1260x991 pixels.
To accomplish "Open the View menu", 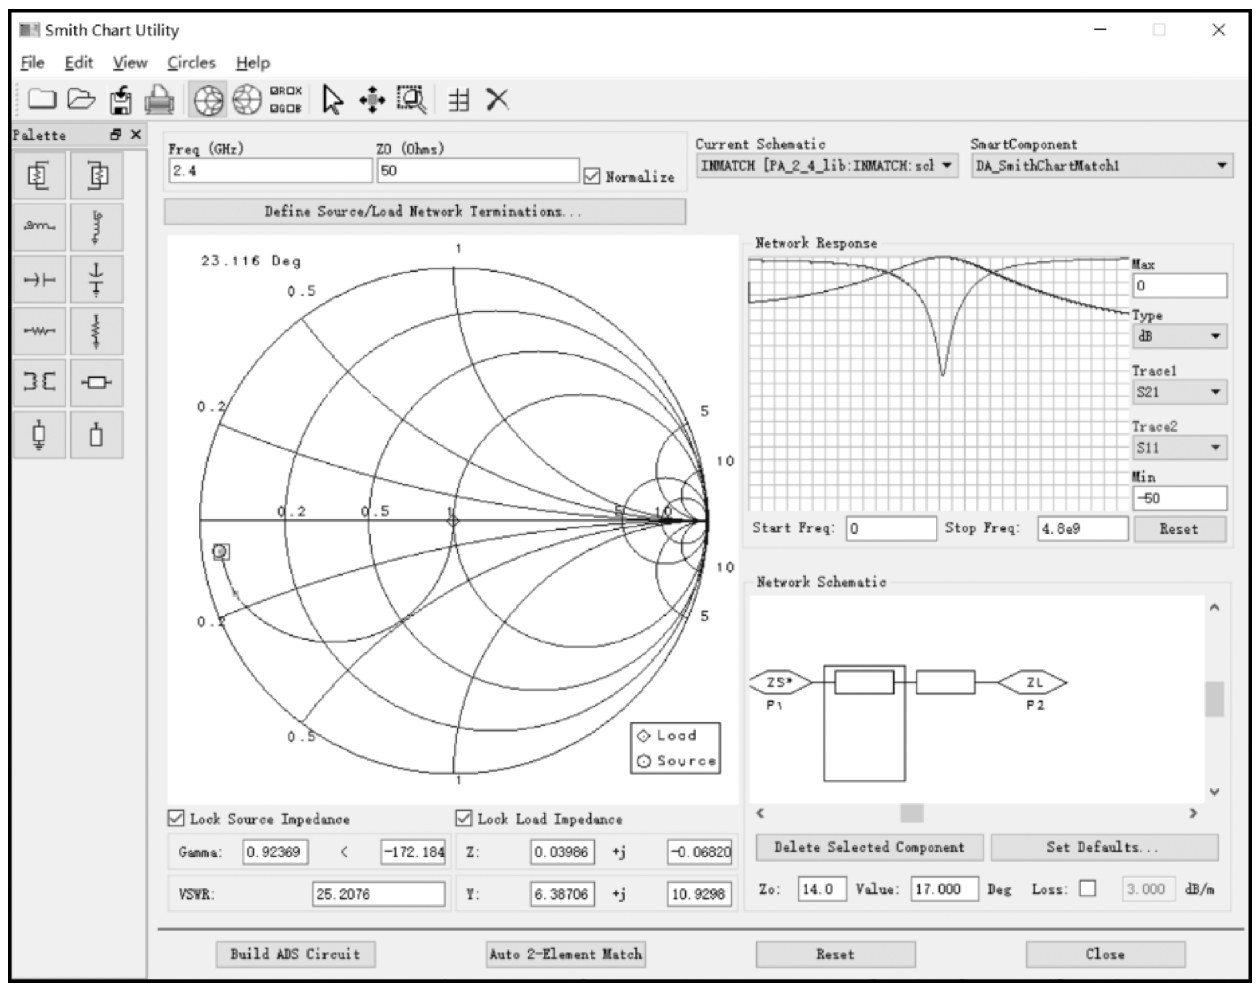I will (x=130, y=63).
